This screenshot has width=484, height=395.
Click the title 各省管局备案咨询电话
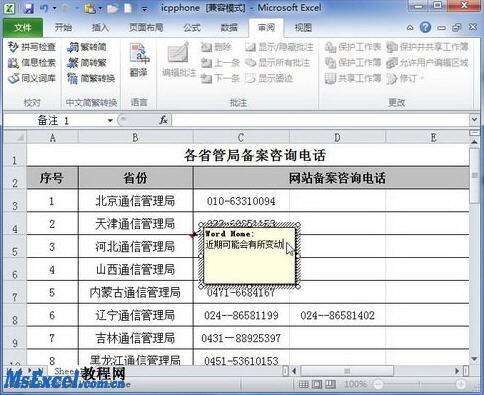[255, 155]
